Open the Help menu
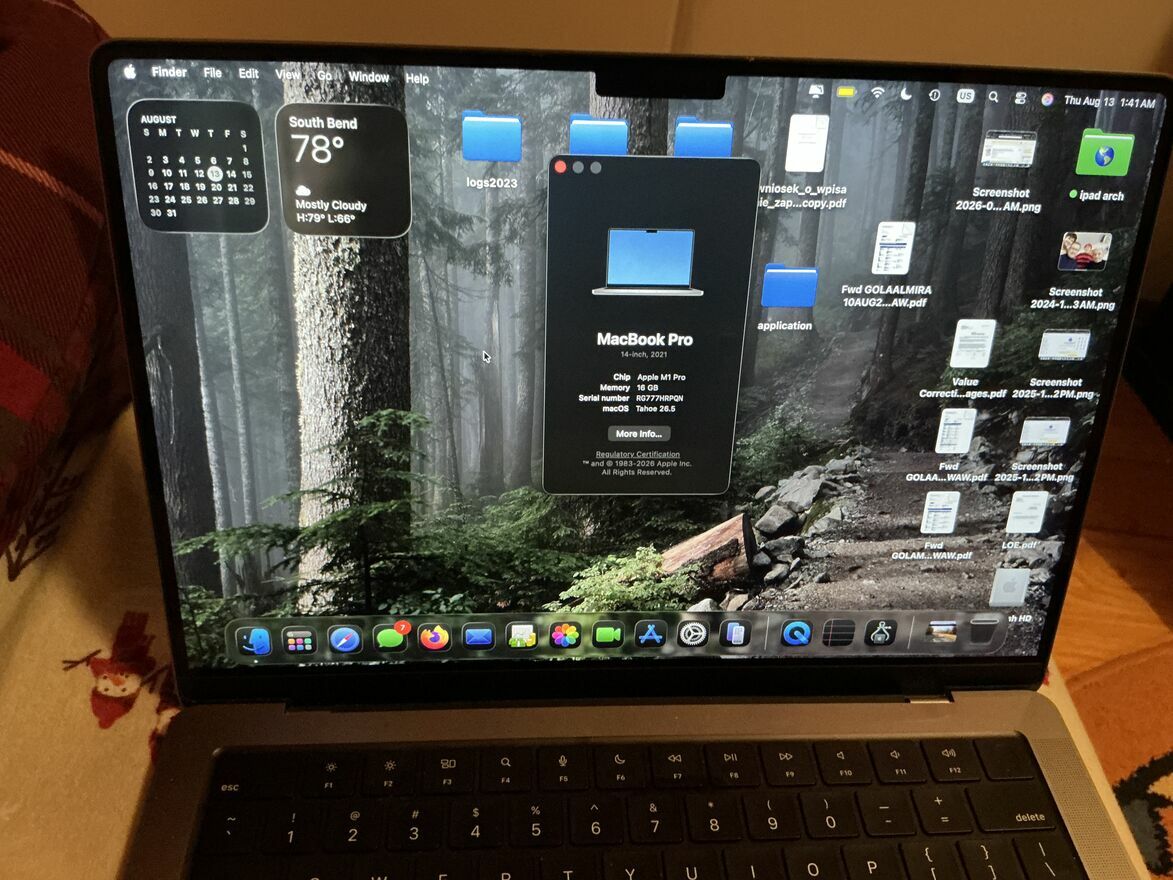This screenshot has height=880, width=1173. (417, 78)
